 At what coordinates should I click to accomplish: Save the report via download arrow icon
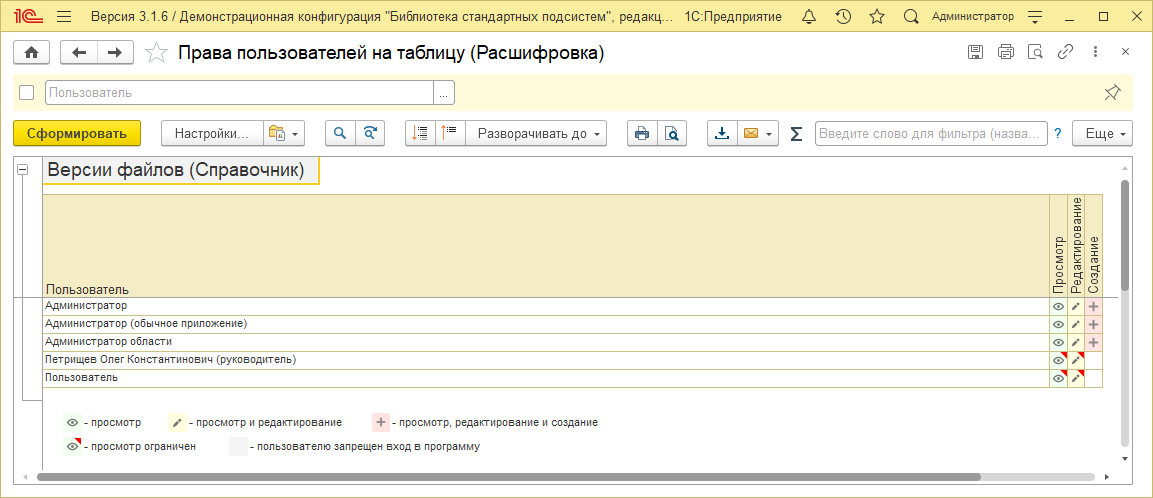coord(722,134)
